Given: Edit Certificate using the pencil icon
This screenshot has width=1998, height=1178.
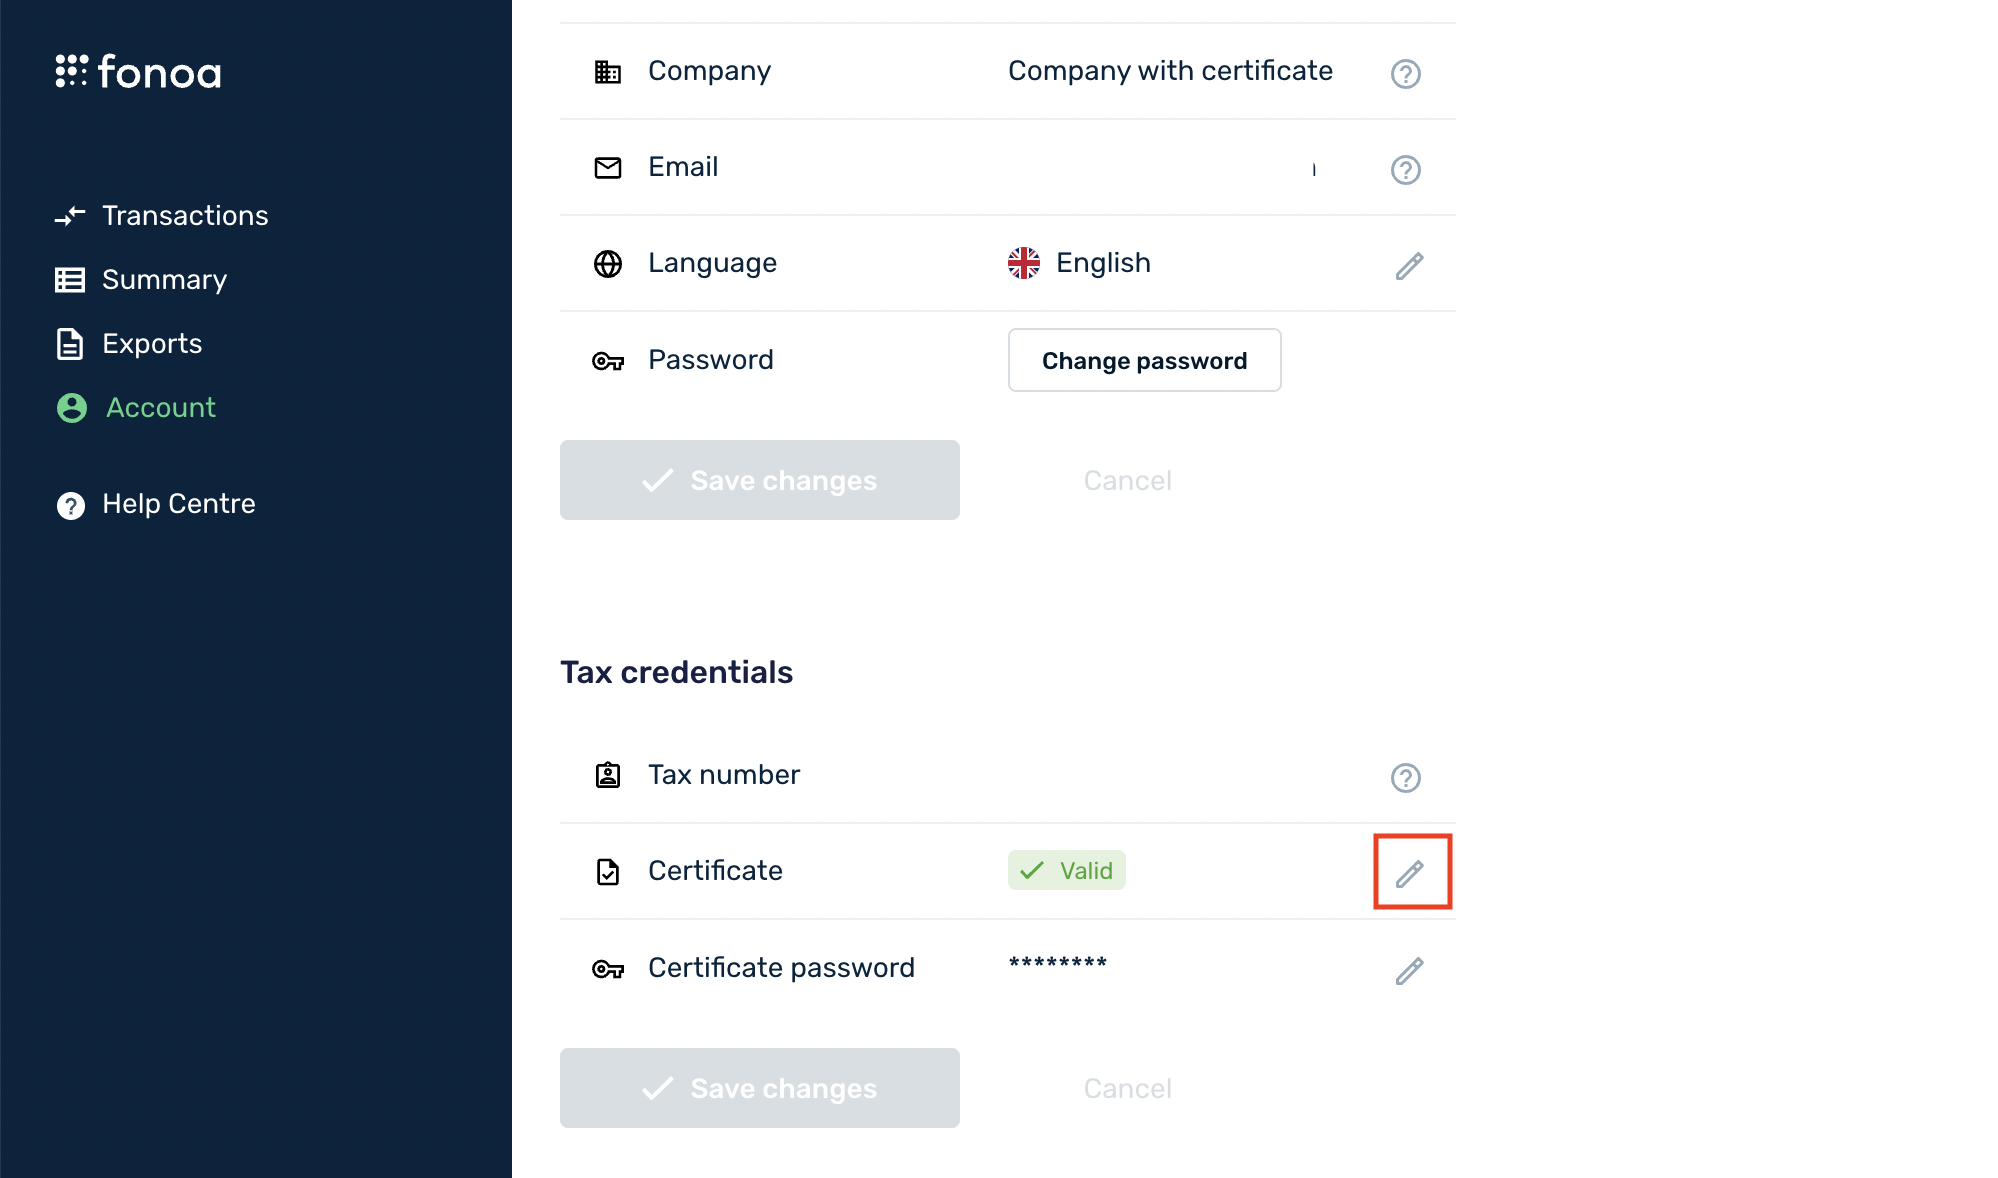Looking at the screenshot, I should (x=1410, y=873).
